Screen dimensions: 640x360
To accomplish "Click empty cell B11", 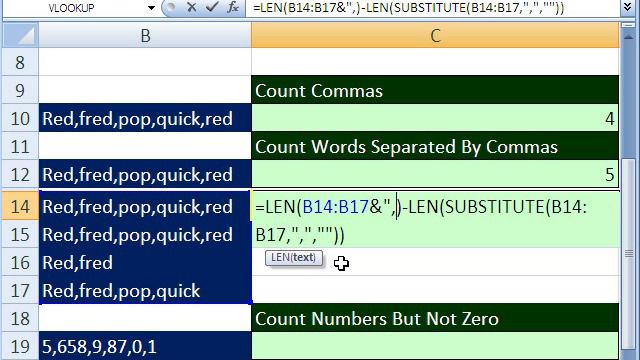I will (145, 146).
